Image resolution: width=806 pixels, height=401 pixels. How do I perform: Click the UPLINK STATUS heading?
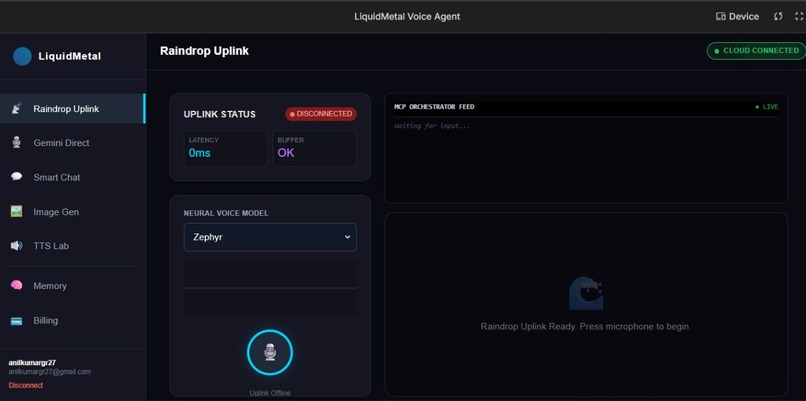(219, 114)
